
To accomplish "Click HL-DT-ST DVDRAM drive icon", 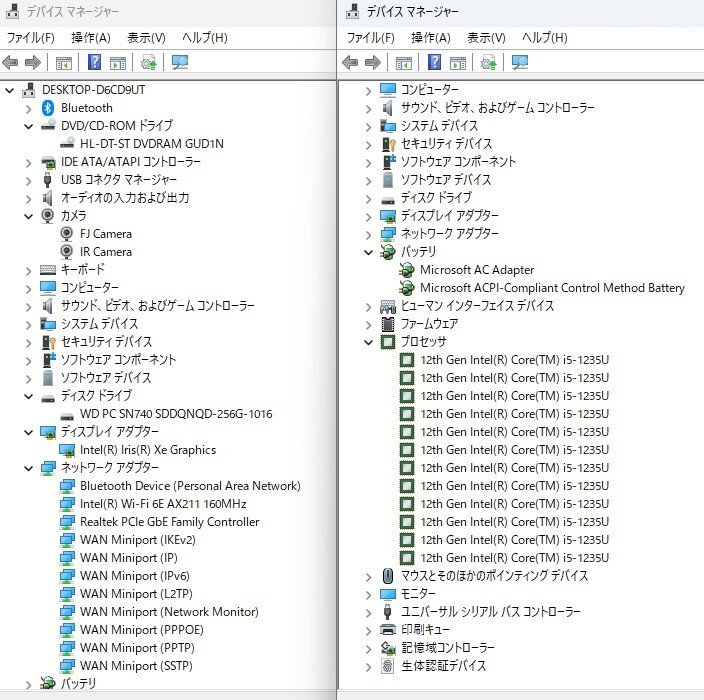I will (x=67, y=143).
